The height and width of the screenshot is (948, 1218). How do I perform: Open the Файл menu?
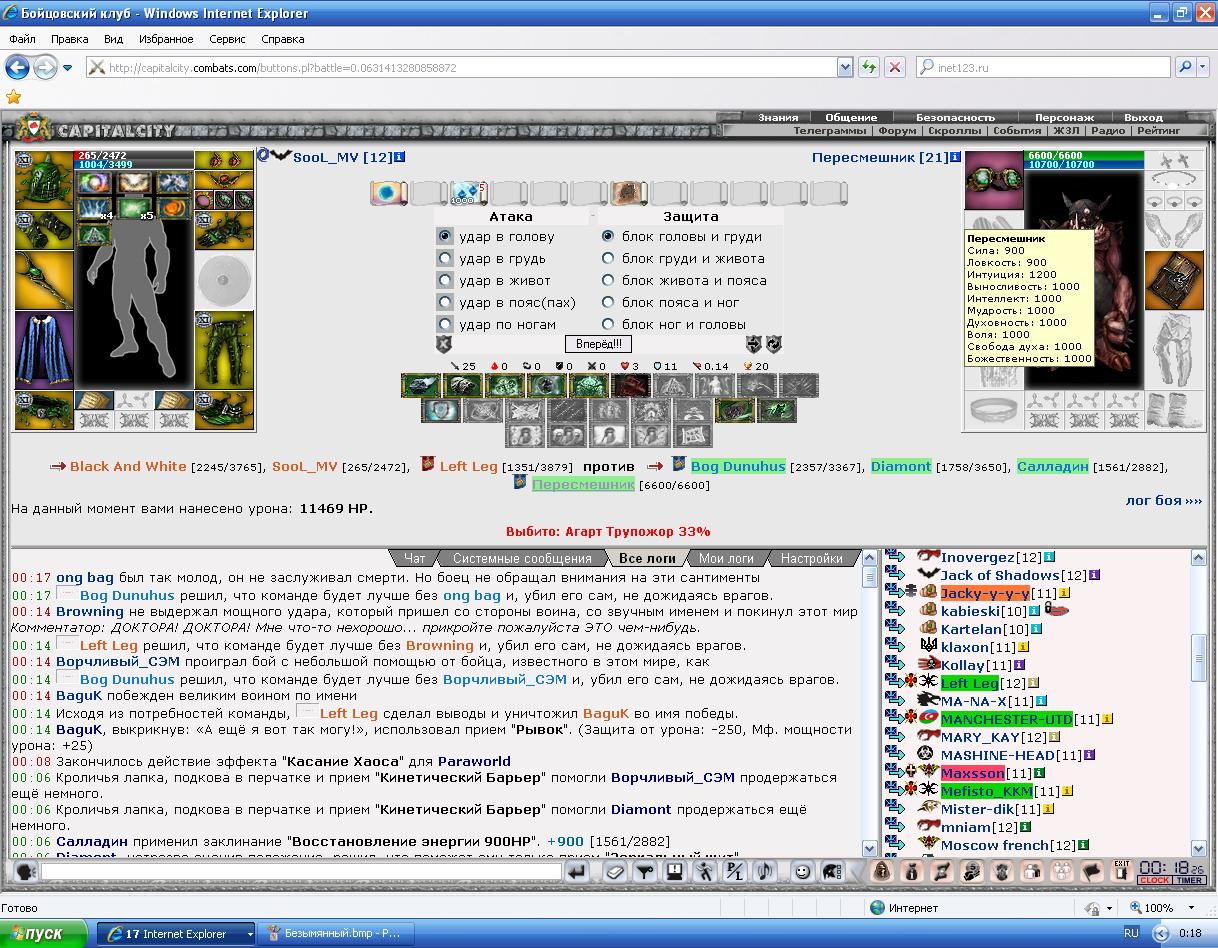[22, 39]
